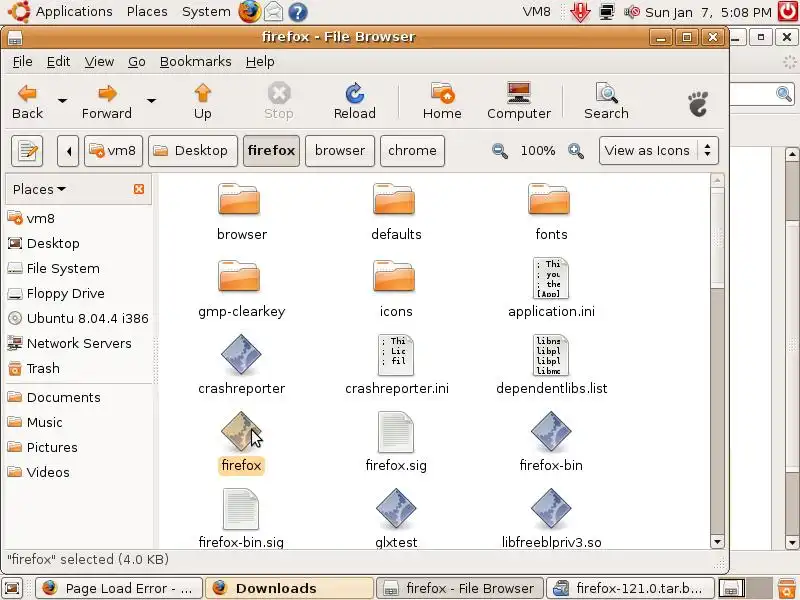This screenshot has height=600, width=800.
Task: Open Network Servers in the sidebar
Action: click(79, 343)
